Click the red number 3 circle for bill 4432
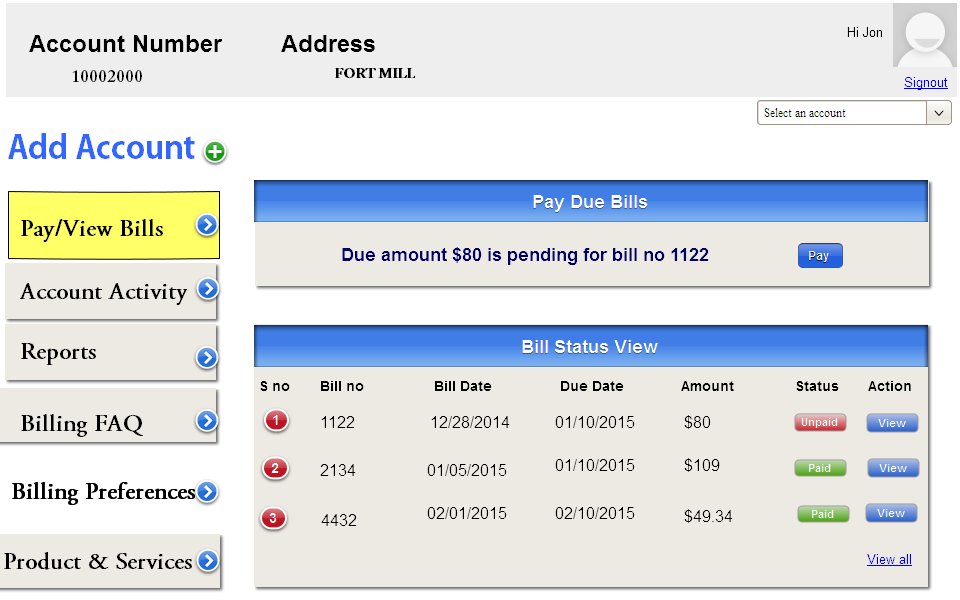960x600 pixels. (273, 518)
